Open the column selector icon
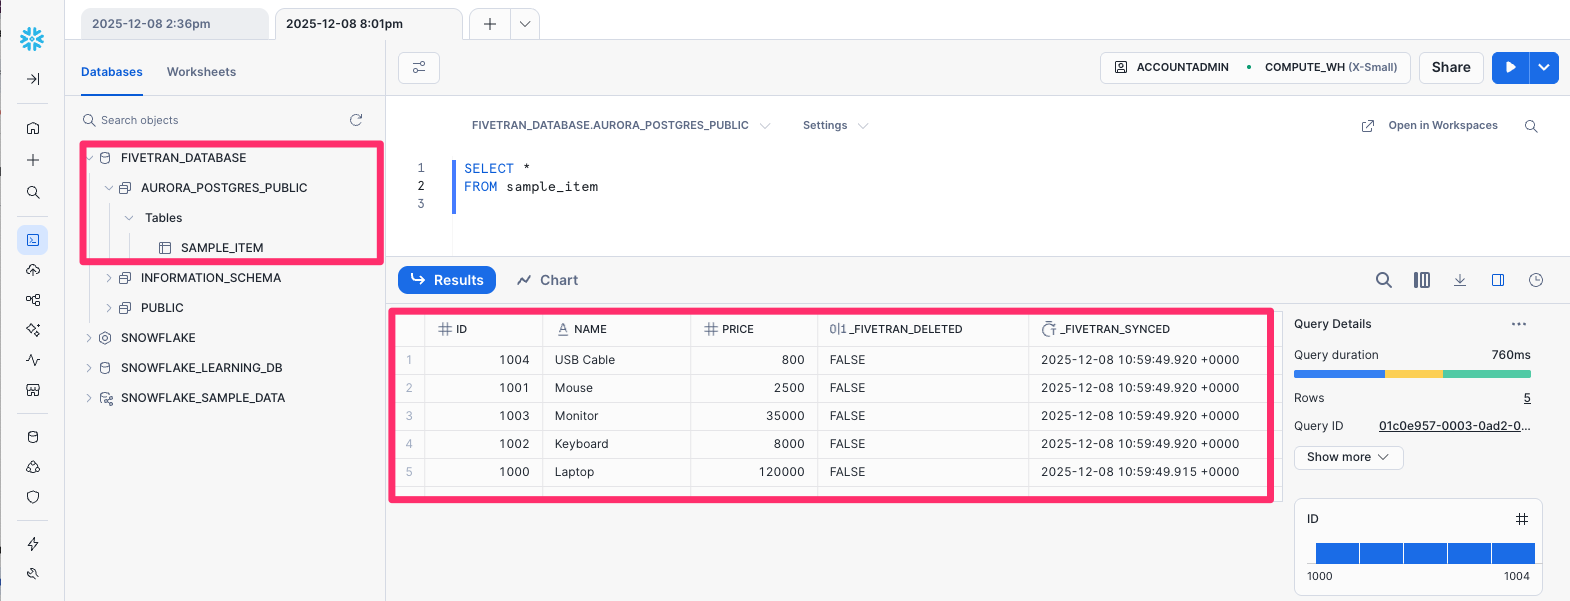This screenshot has height=601, width=1570. tap(1421, 280)
